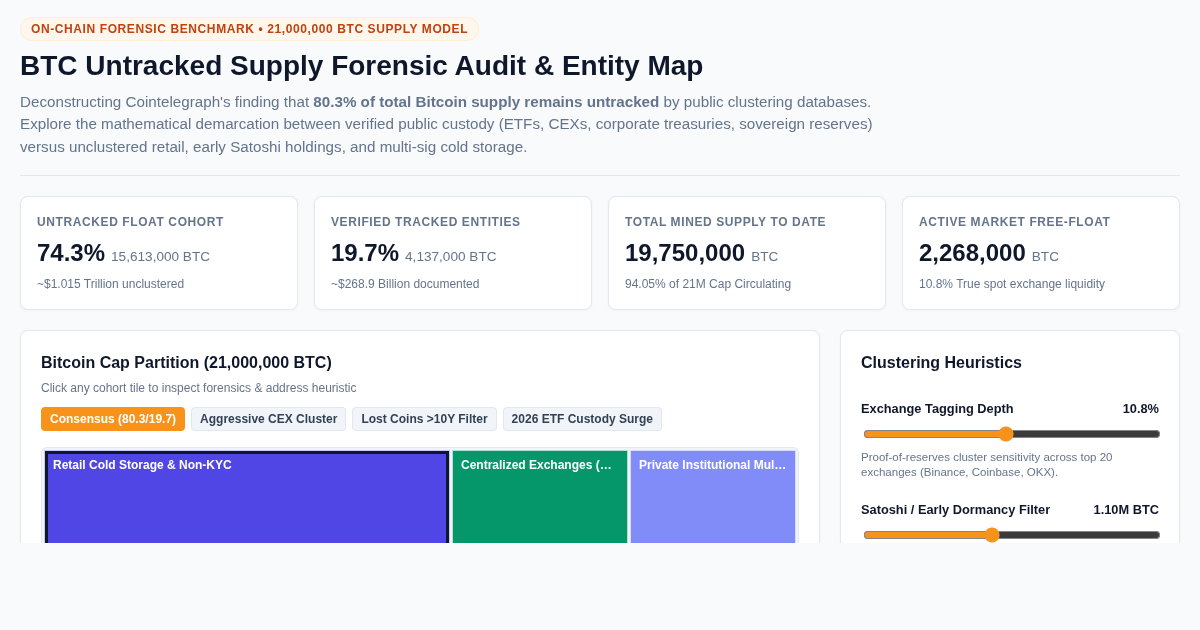Click the Centralized Exchanges treemap tile

[x=540, y=497]
